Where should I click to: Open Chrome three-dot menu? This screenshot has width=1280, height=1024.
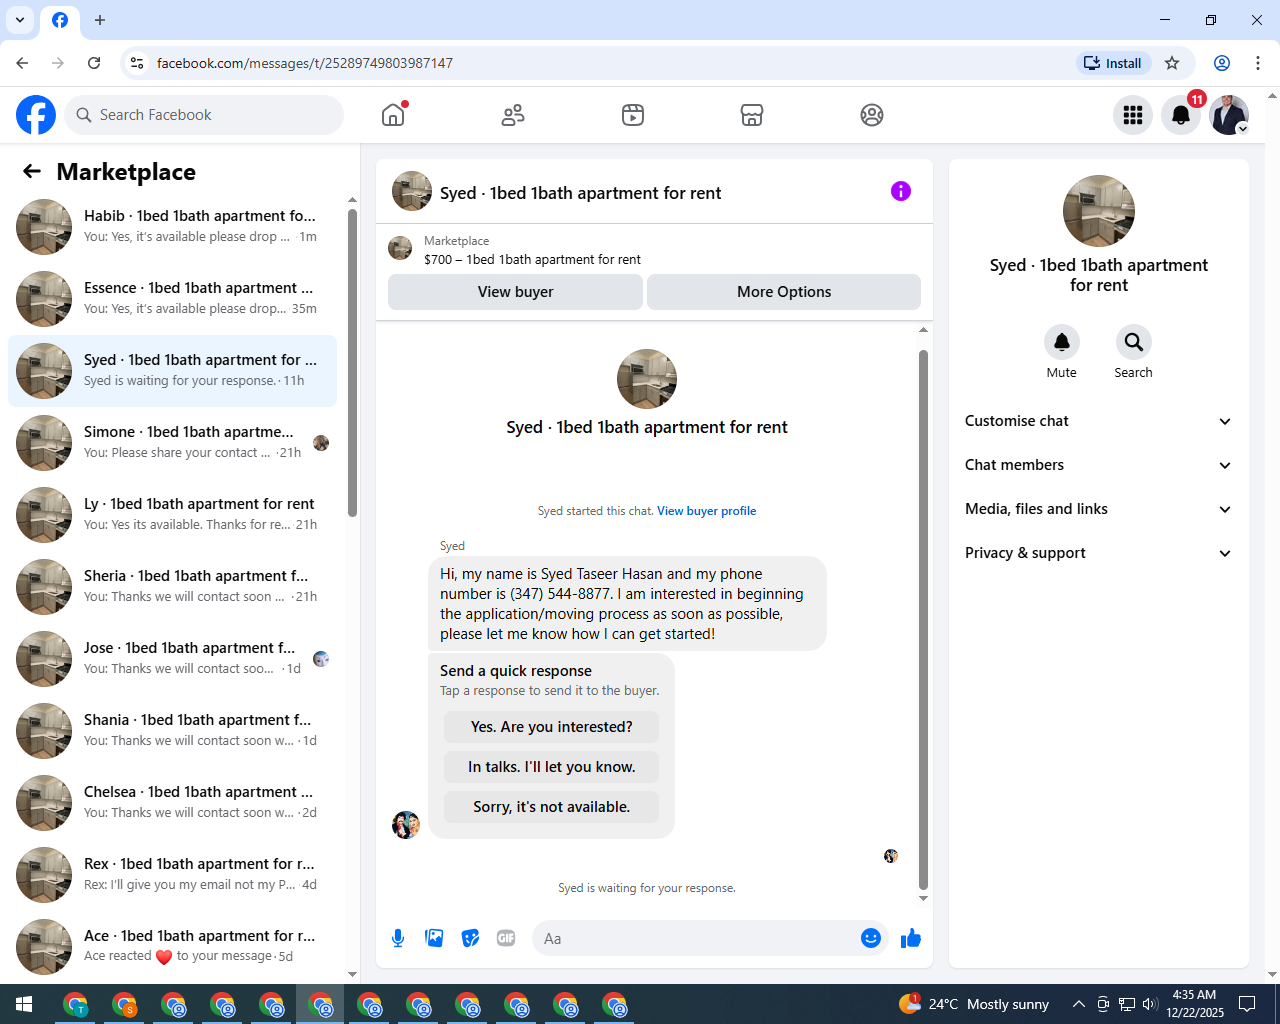pos(1258,63)
